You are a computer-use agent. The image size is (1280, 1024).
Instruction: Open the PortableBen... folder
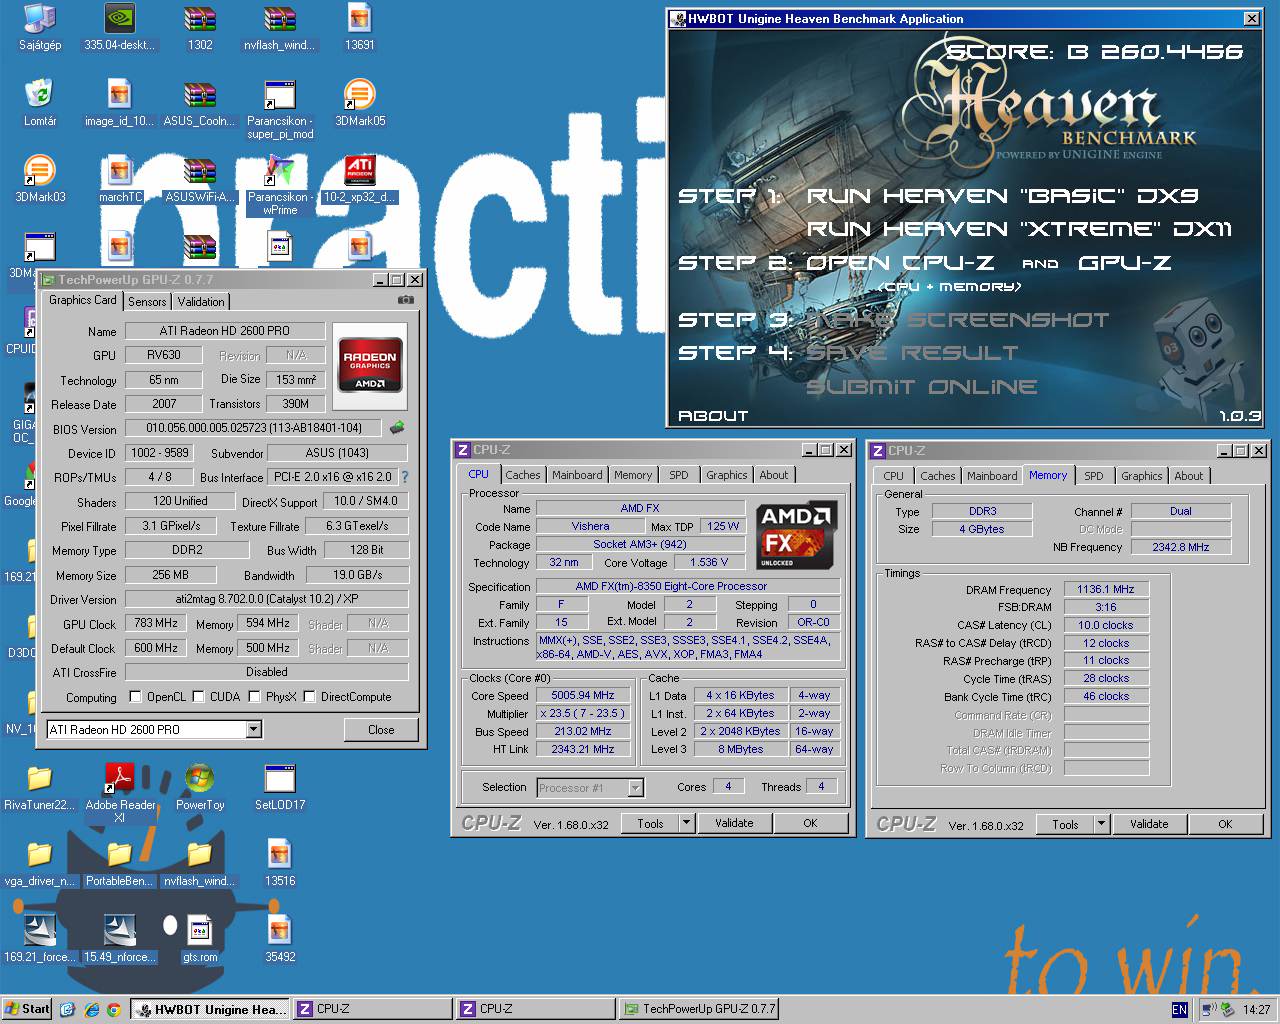[x=120, y=863]
